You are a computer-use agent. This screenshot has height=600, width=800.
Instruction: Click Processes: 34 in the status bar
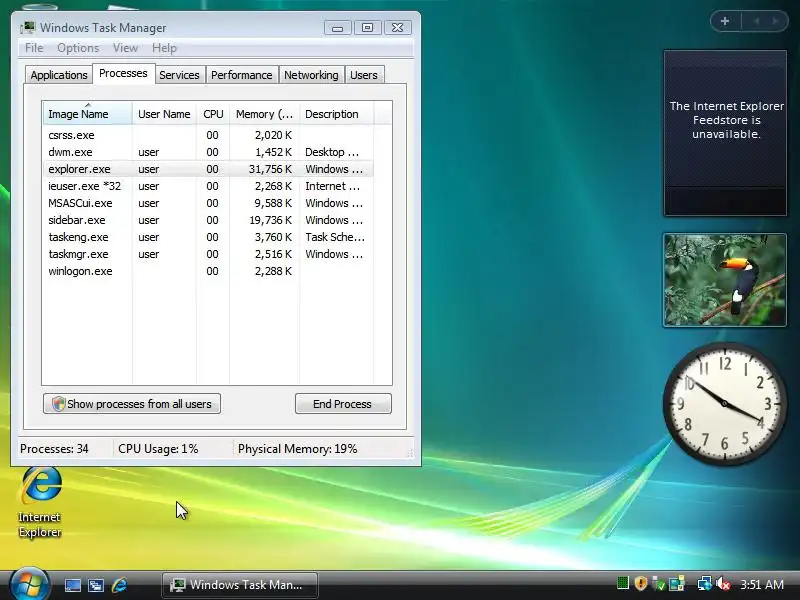point(54,449)
